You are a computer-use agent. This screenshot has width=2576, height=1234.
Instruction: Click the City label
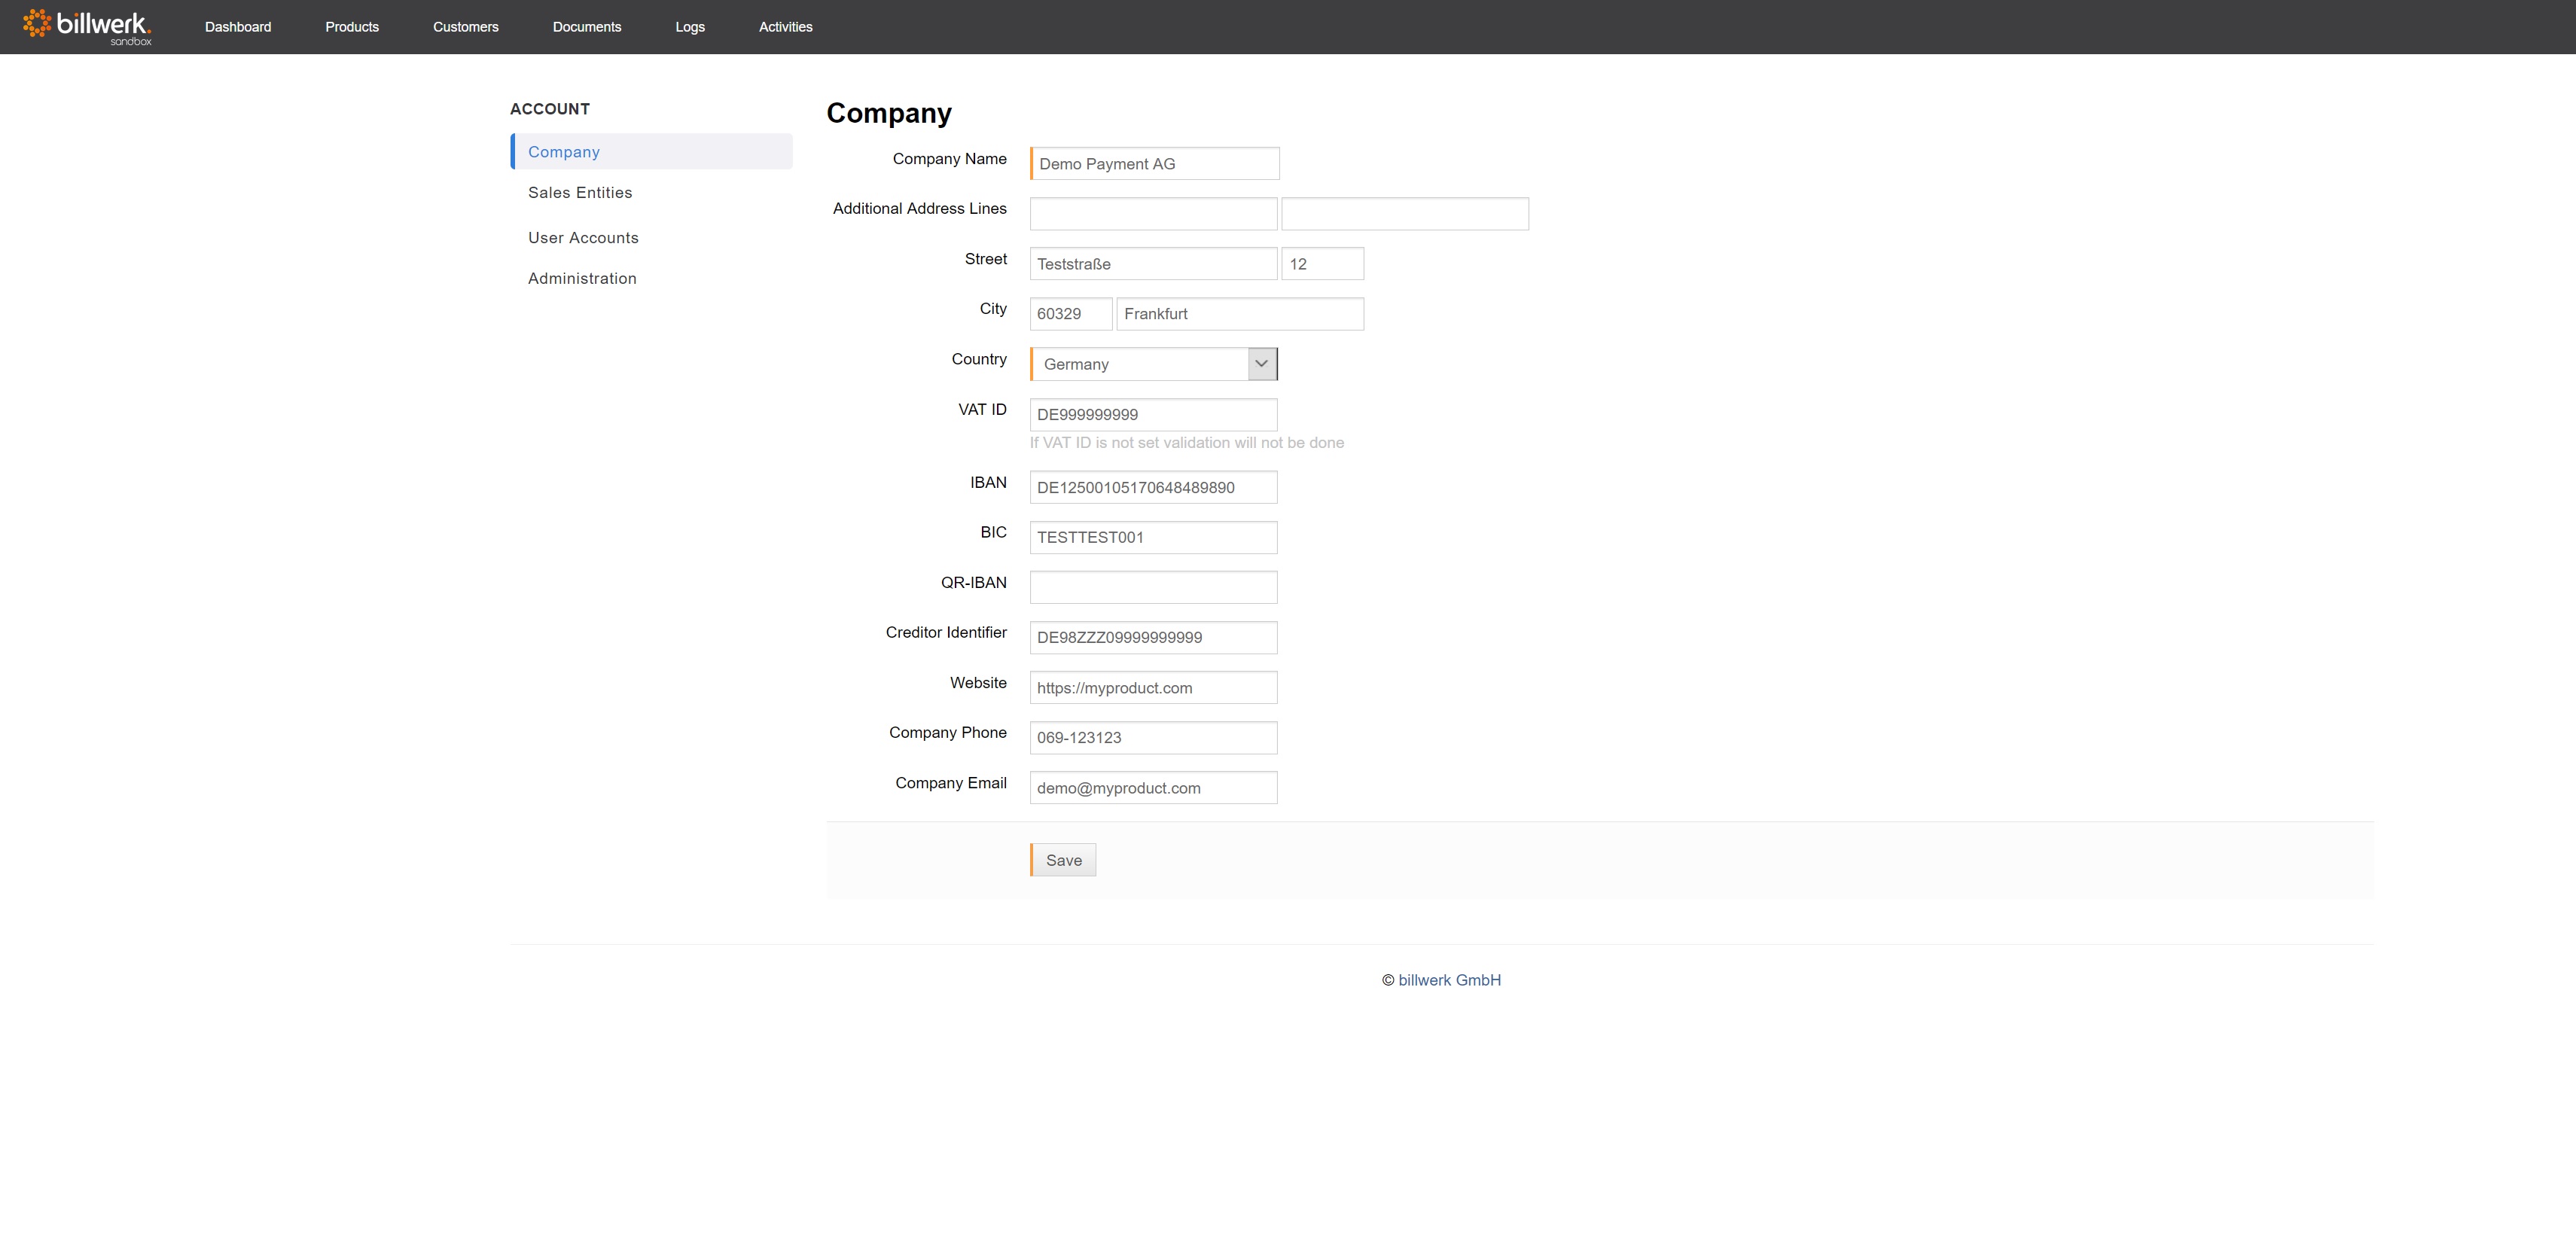point(993,309)
